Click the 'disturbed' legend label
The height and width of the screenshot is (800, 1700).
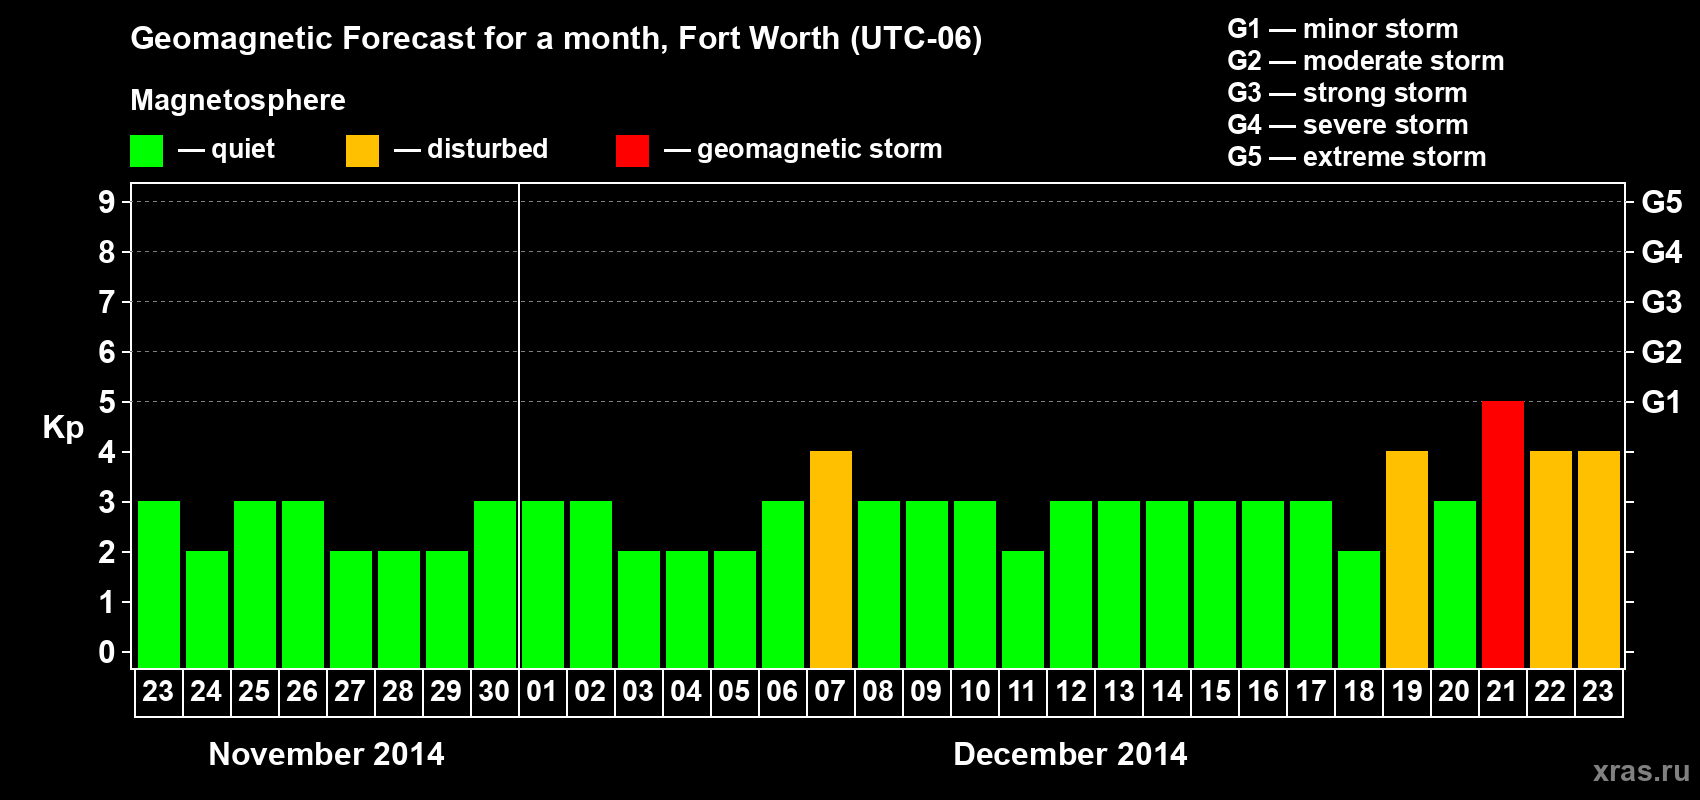(487, 149)
